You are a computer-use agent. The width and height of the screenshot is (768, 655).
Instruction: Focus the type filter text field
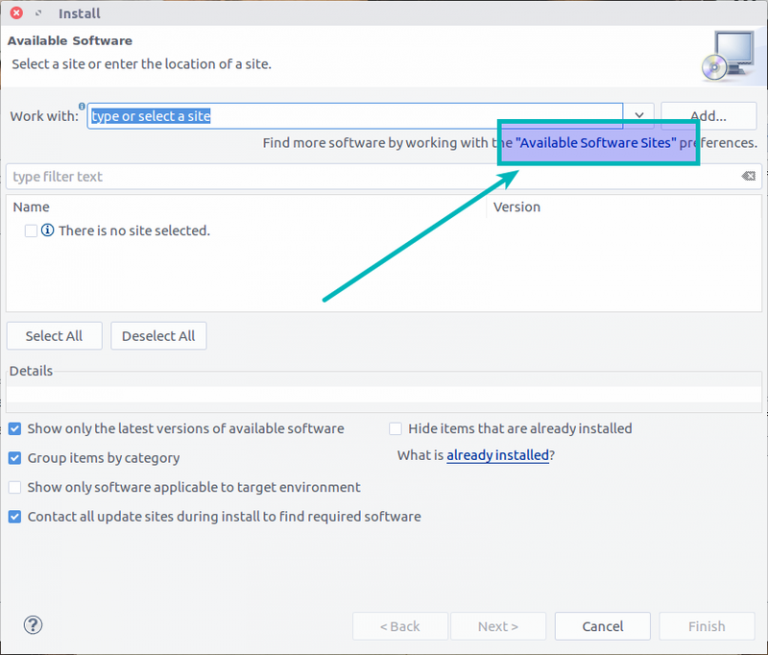pyautogui.click(x=370, y=176)
